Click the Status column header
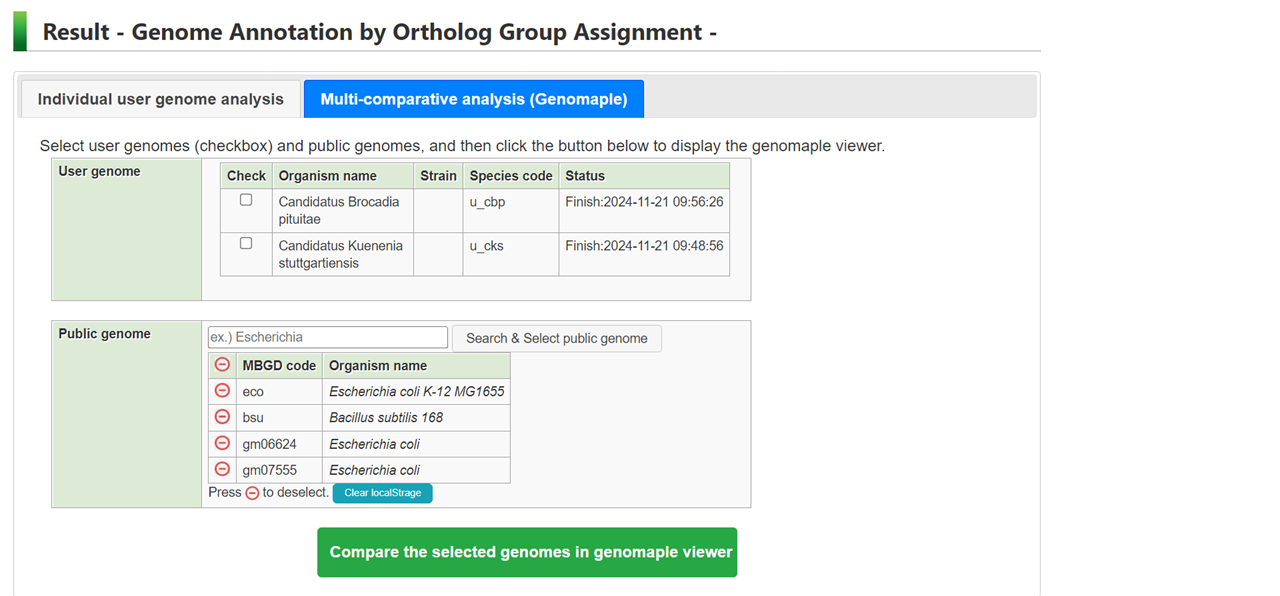 click(585, 176)
